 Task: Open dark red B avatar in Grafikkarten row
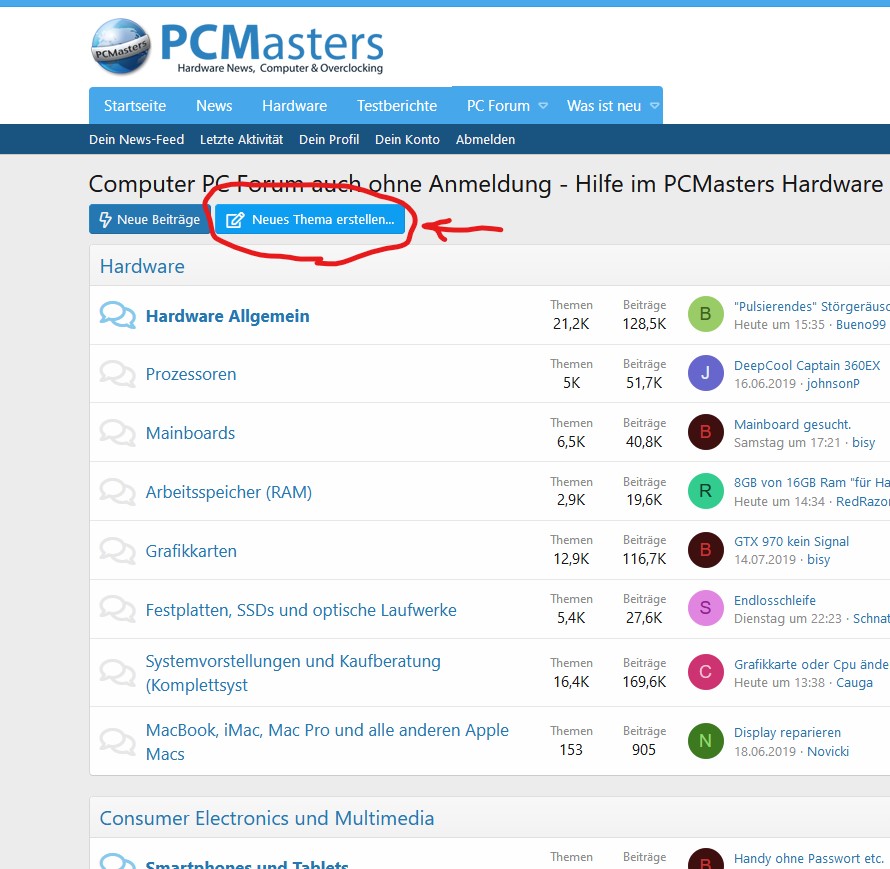[706, 550]
